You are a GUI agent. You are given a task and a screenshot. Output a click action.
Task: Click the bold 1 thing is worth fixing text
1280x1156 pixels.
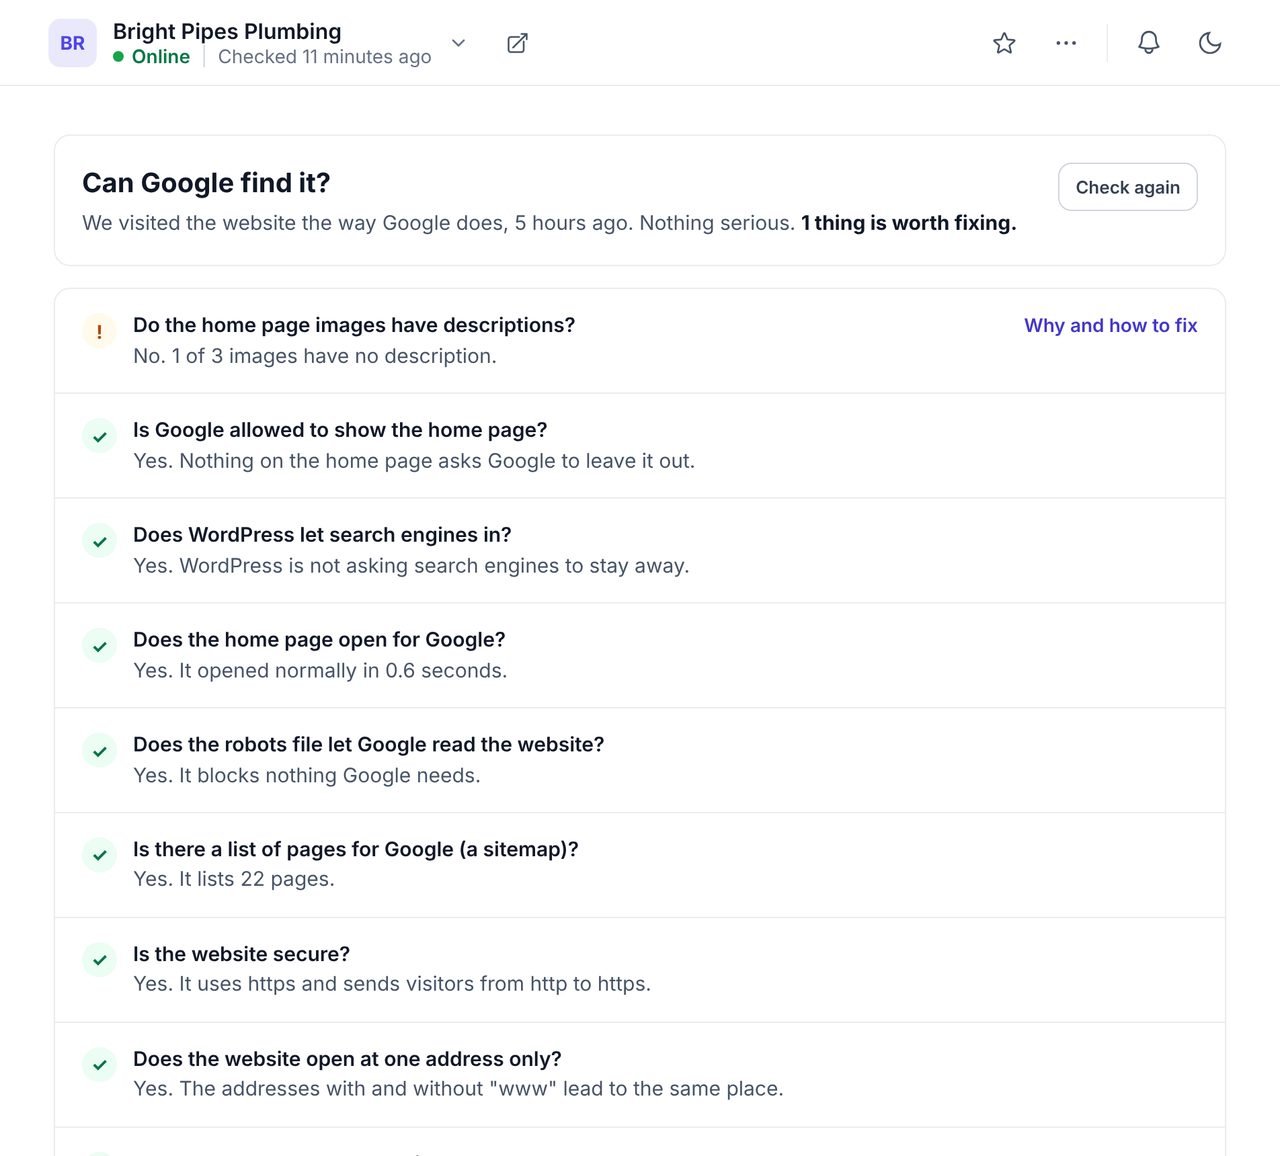[x=908, y=223]
